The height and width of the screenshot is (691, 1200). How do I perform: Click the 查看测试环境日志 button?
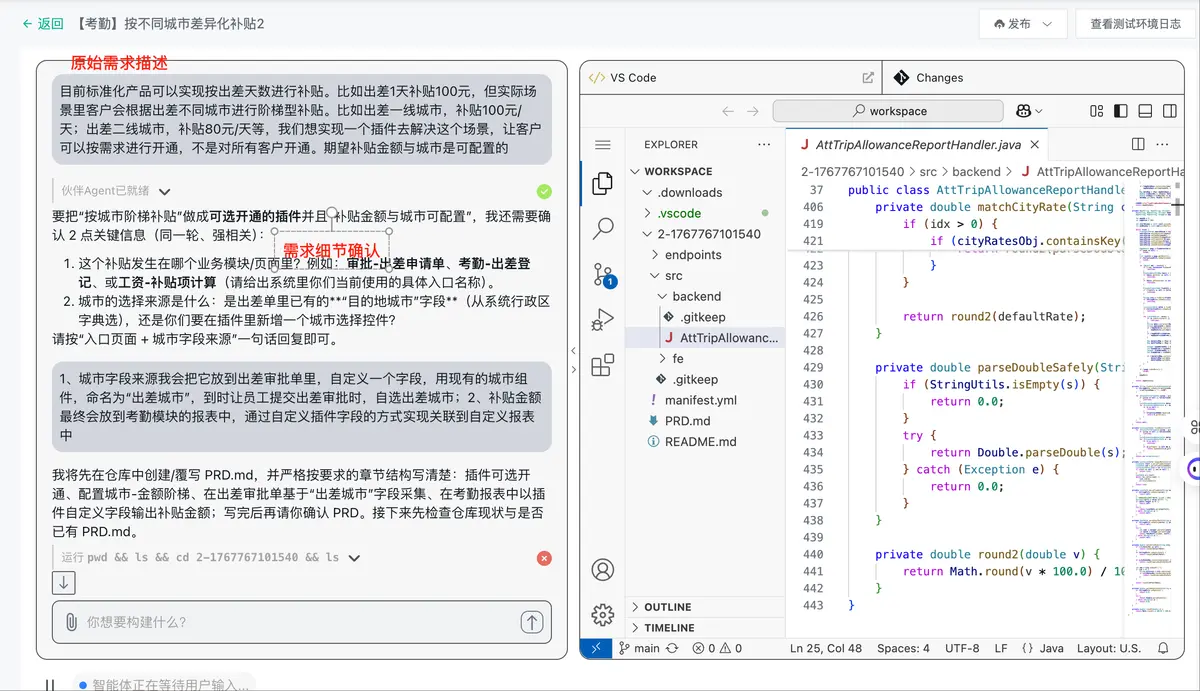click(x=1135, y=24)
